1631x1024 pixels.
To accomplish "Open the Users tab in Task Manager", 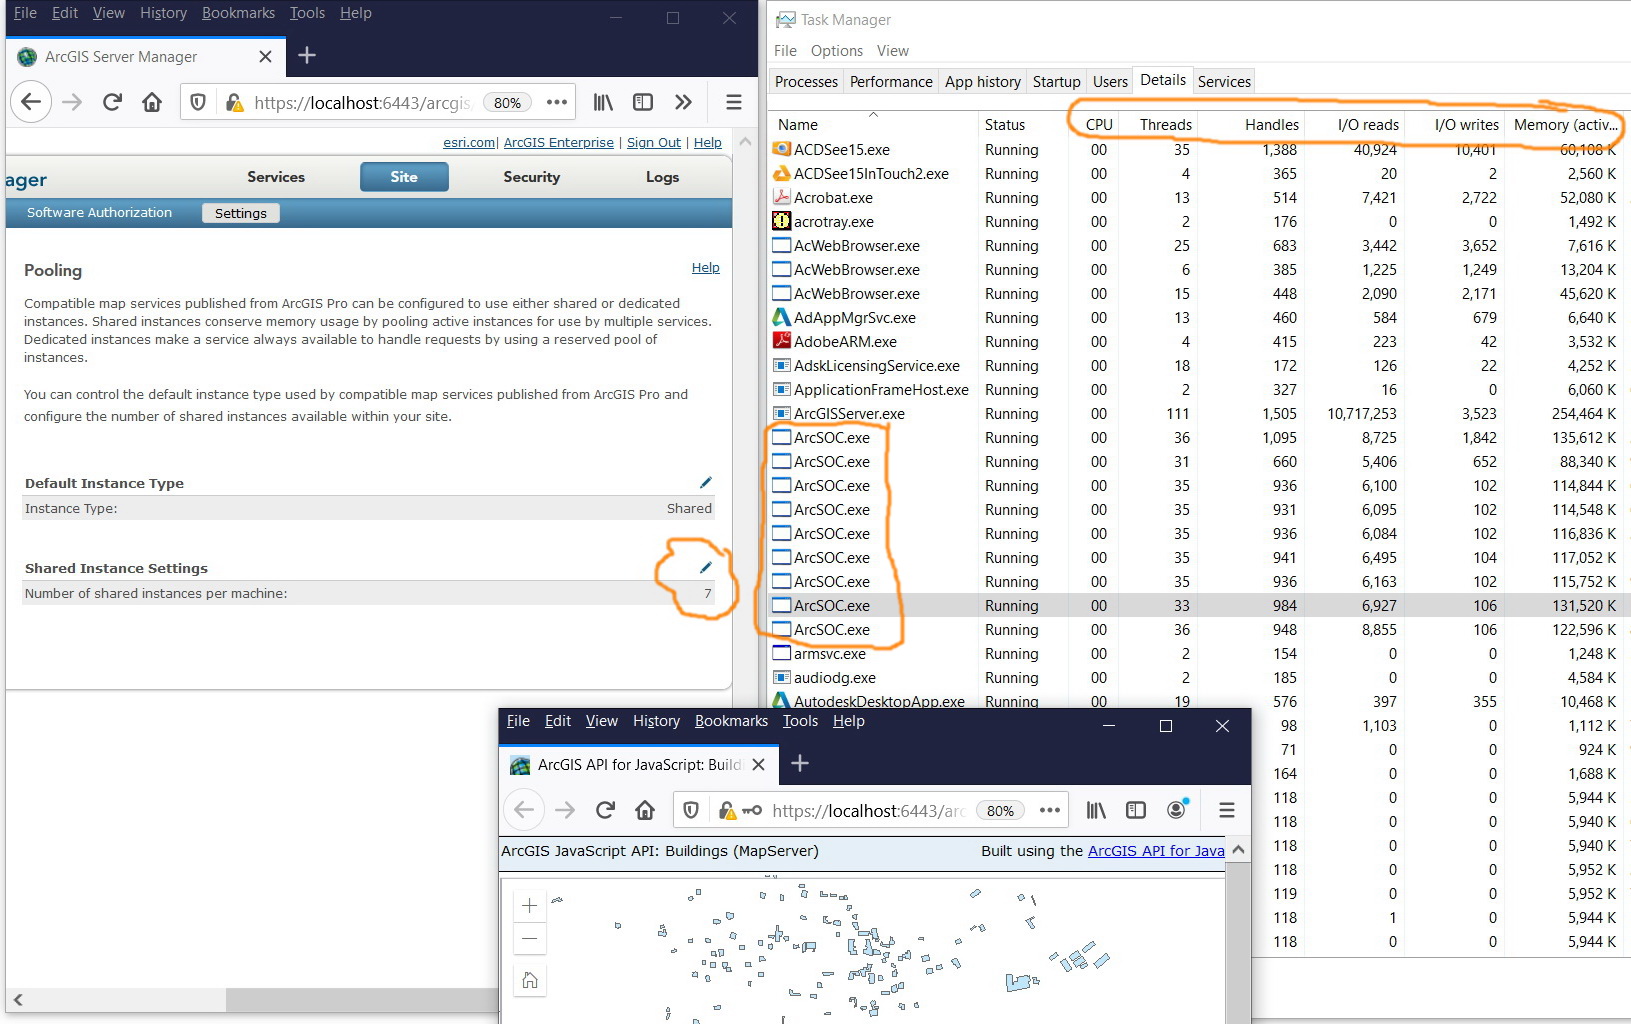I will (1110, 82).
